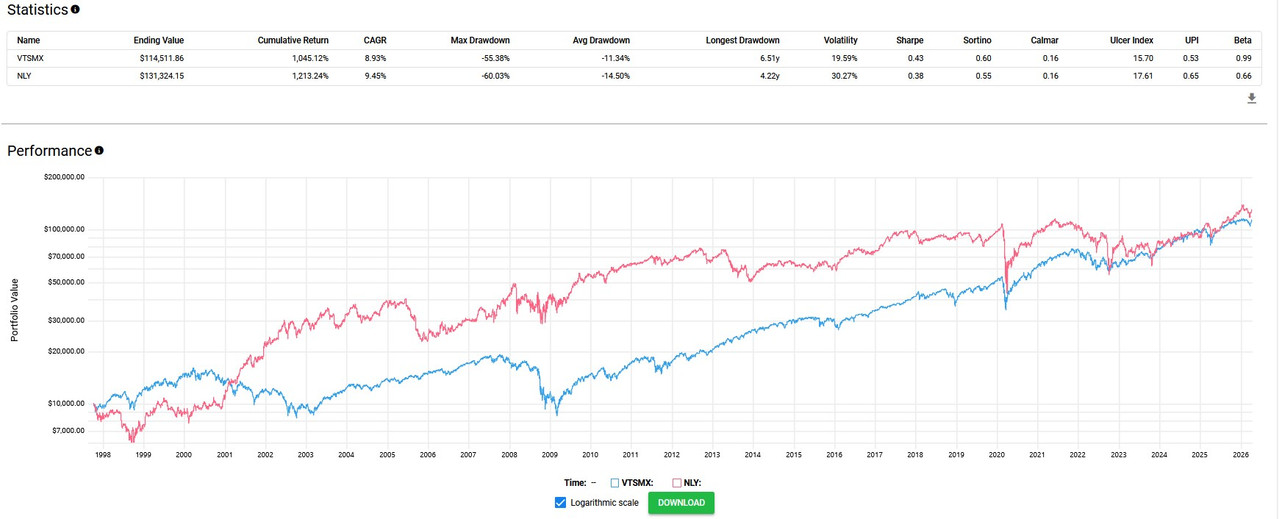Sort by Sharpe column header

(x=910, y=40)
